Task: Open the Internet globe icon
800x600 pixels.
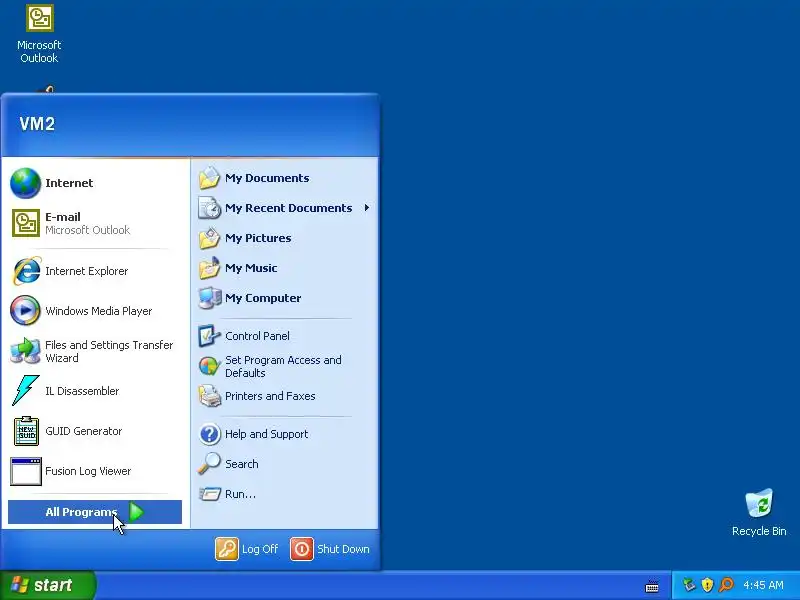Action: pos(25,183)
